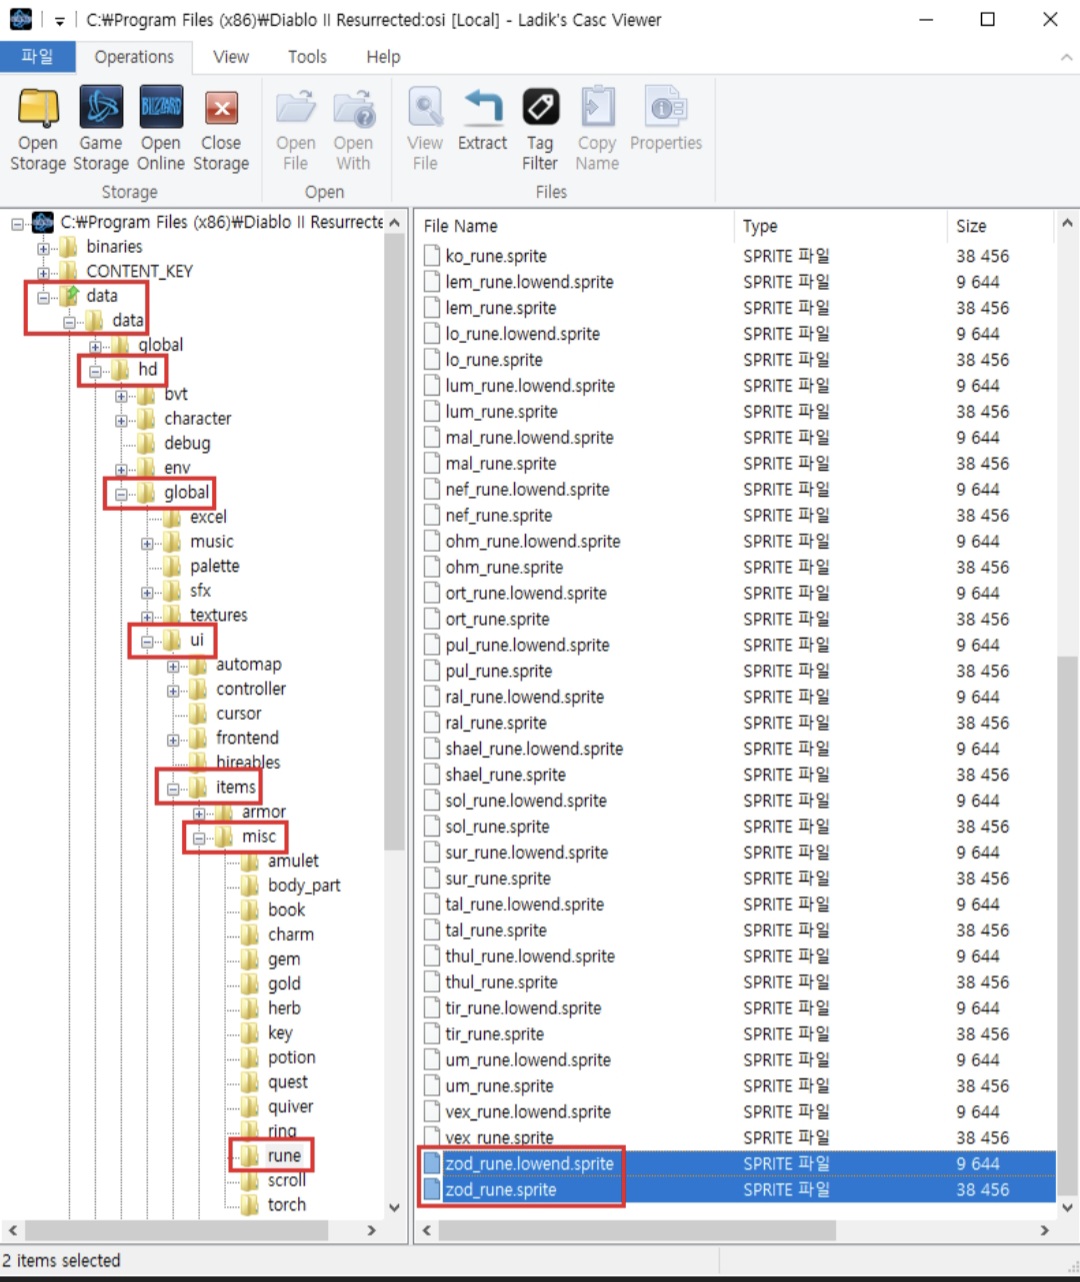
Task: Click the Close Storage icon
Action: tap(221, 110)
